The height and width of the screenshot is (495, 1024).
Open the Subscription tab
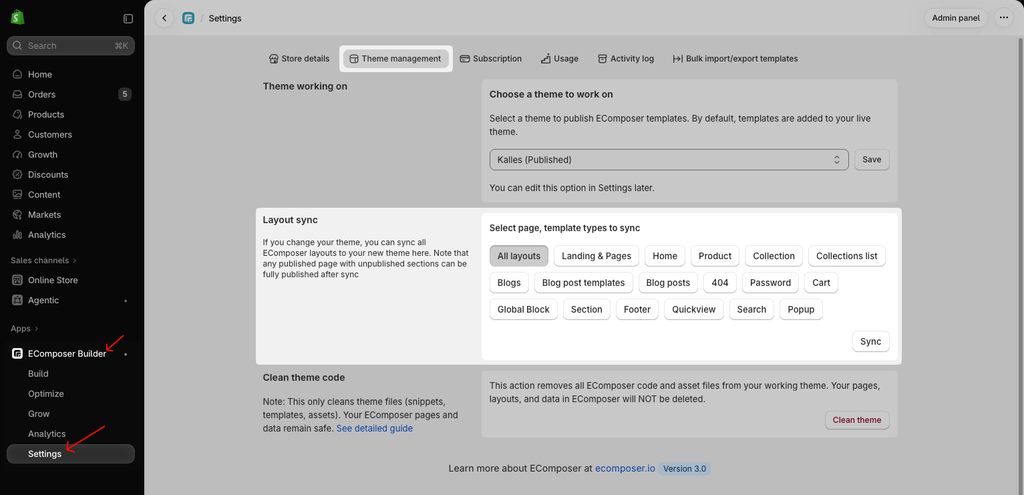click(490, 59)
